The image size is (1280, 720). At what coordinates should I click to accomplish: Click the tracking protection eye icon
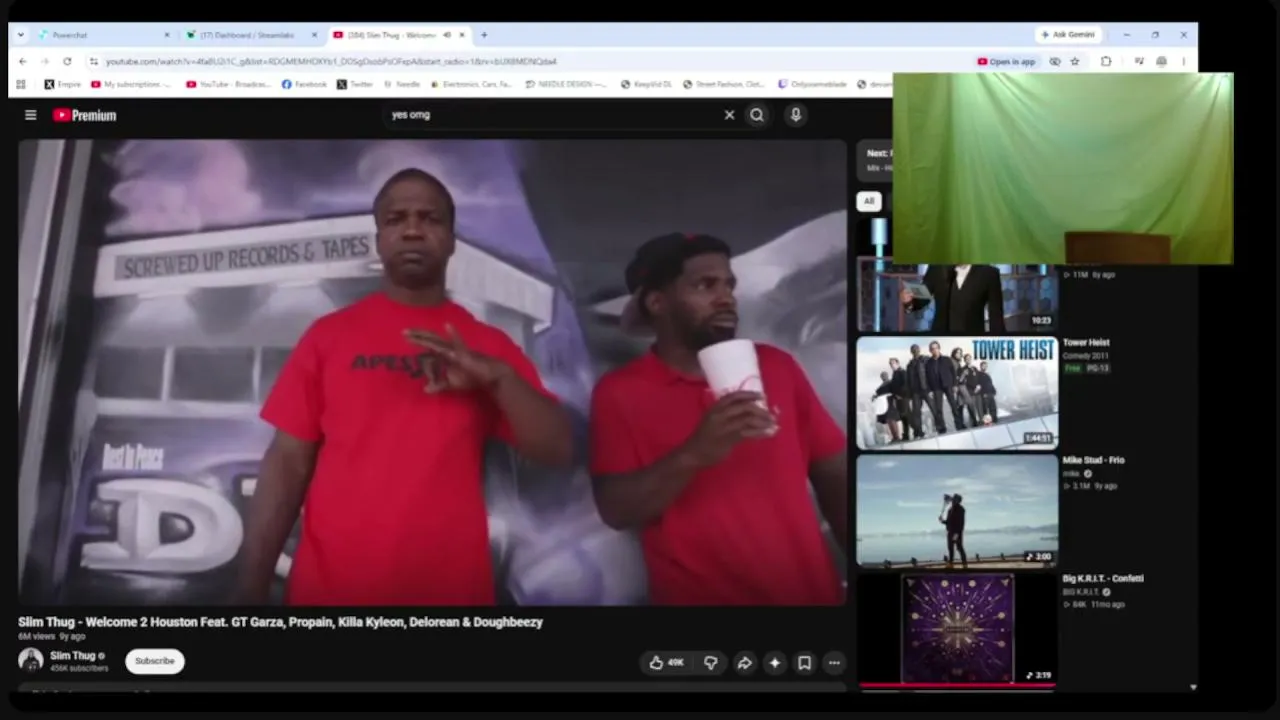[1055, 61]
